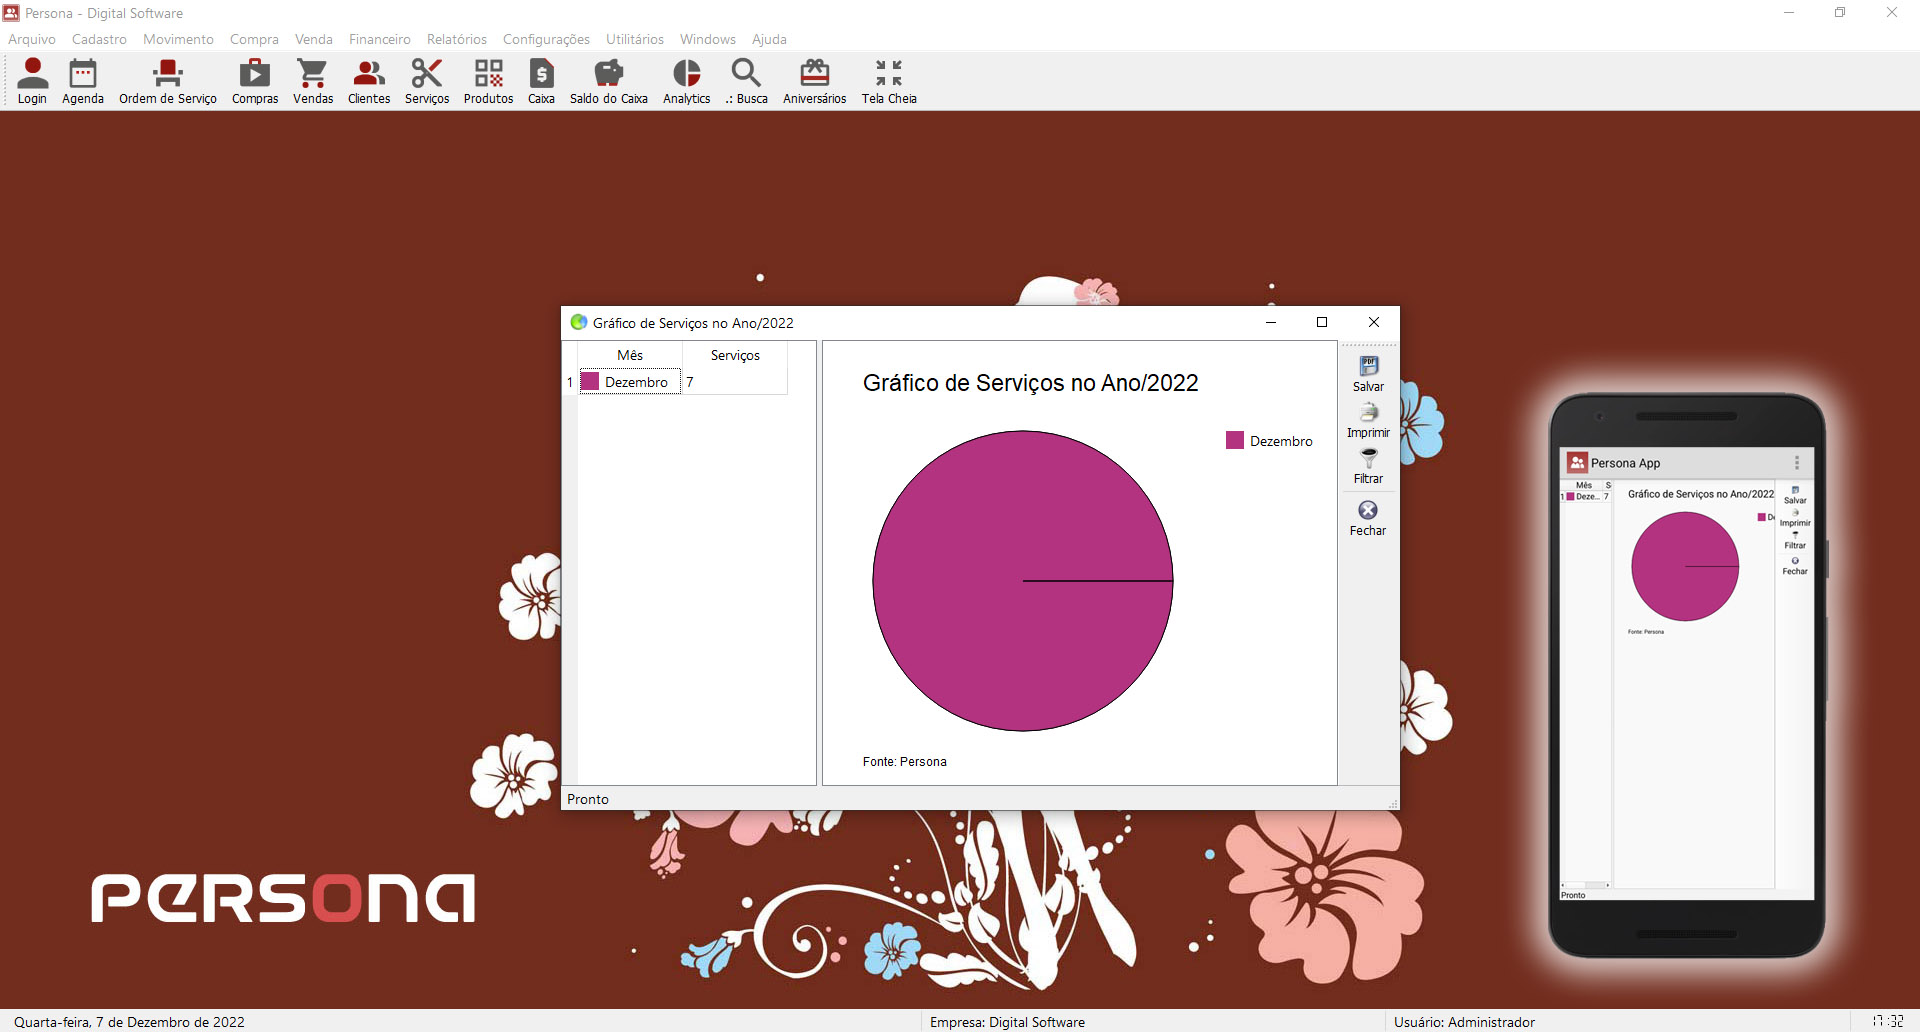Image resolution: width=1920 pixels, height=1032 pixels.
Task: Close the chart with the Fechar icon
Action: point(1368,518)
